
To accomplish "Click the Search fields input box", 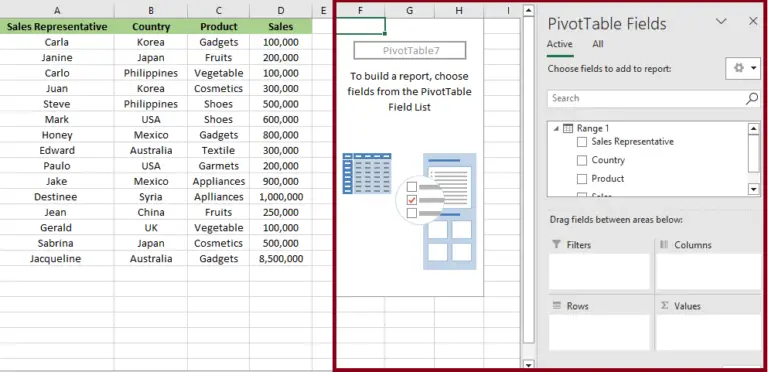I will (646, 99).
